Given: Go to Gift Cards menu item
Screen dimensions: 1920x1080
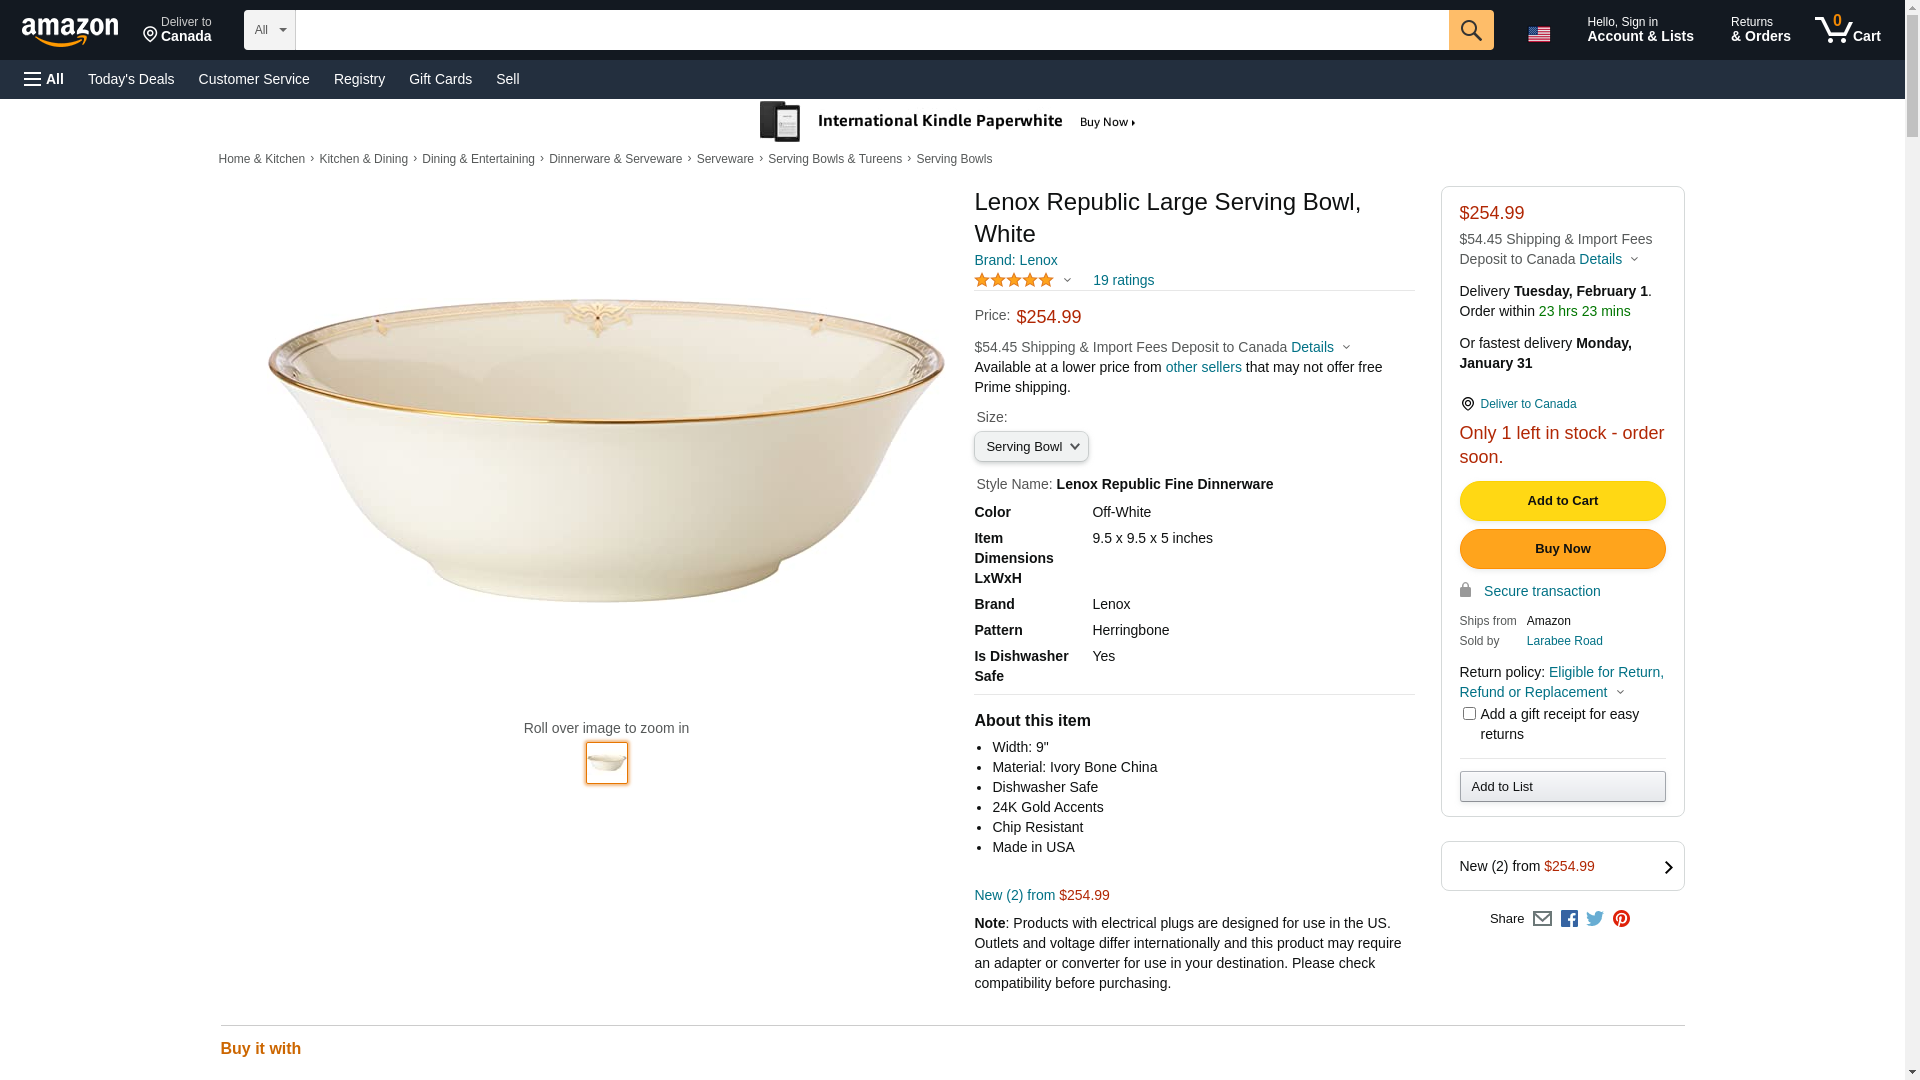Looking at the screenshot, I should click(440, 79).
